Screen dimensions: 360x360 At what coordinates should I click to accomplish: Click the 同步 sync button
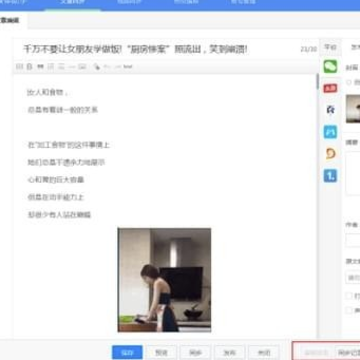[195, 352]
